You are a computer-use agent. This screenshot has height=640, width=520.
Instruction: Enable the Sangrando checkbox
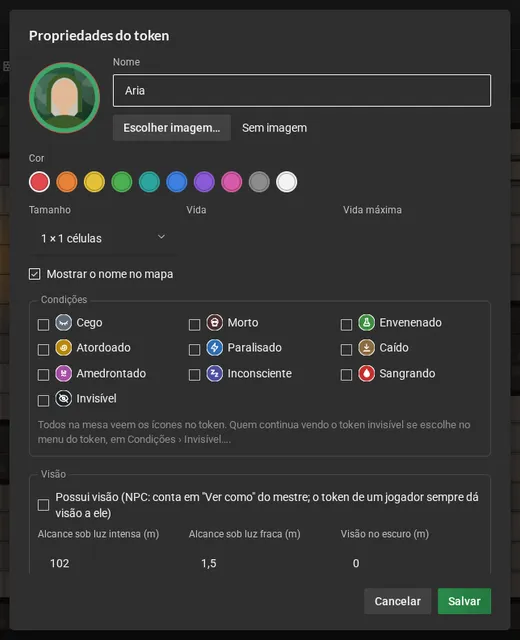346,375
